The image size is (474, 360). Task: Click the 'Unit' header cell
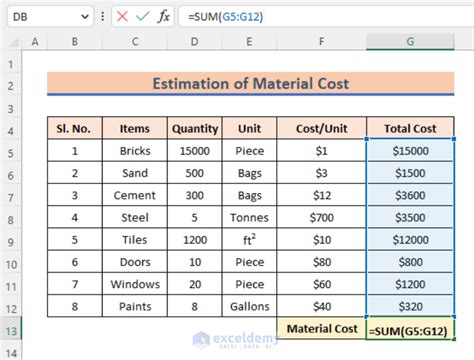point(249,128)
